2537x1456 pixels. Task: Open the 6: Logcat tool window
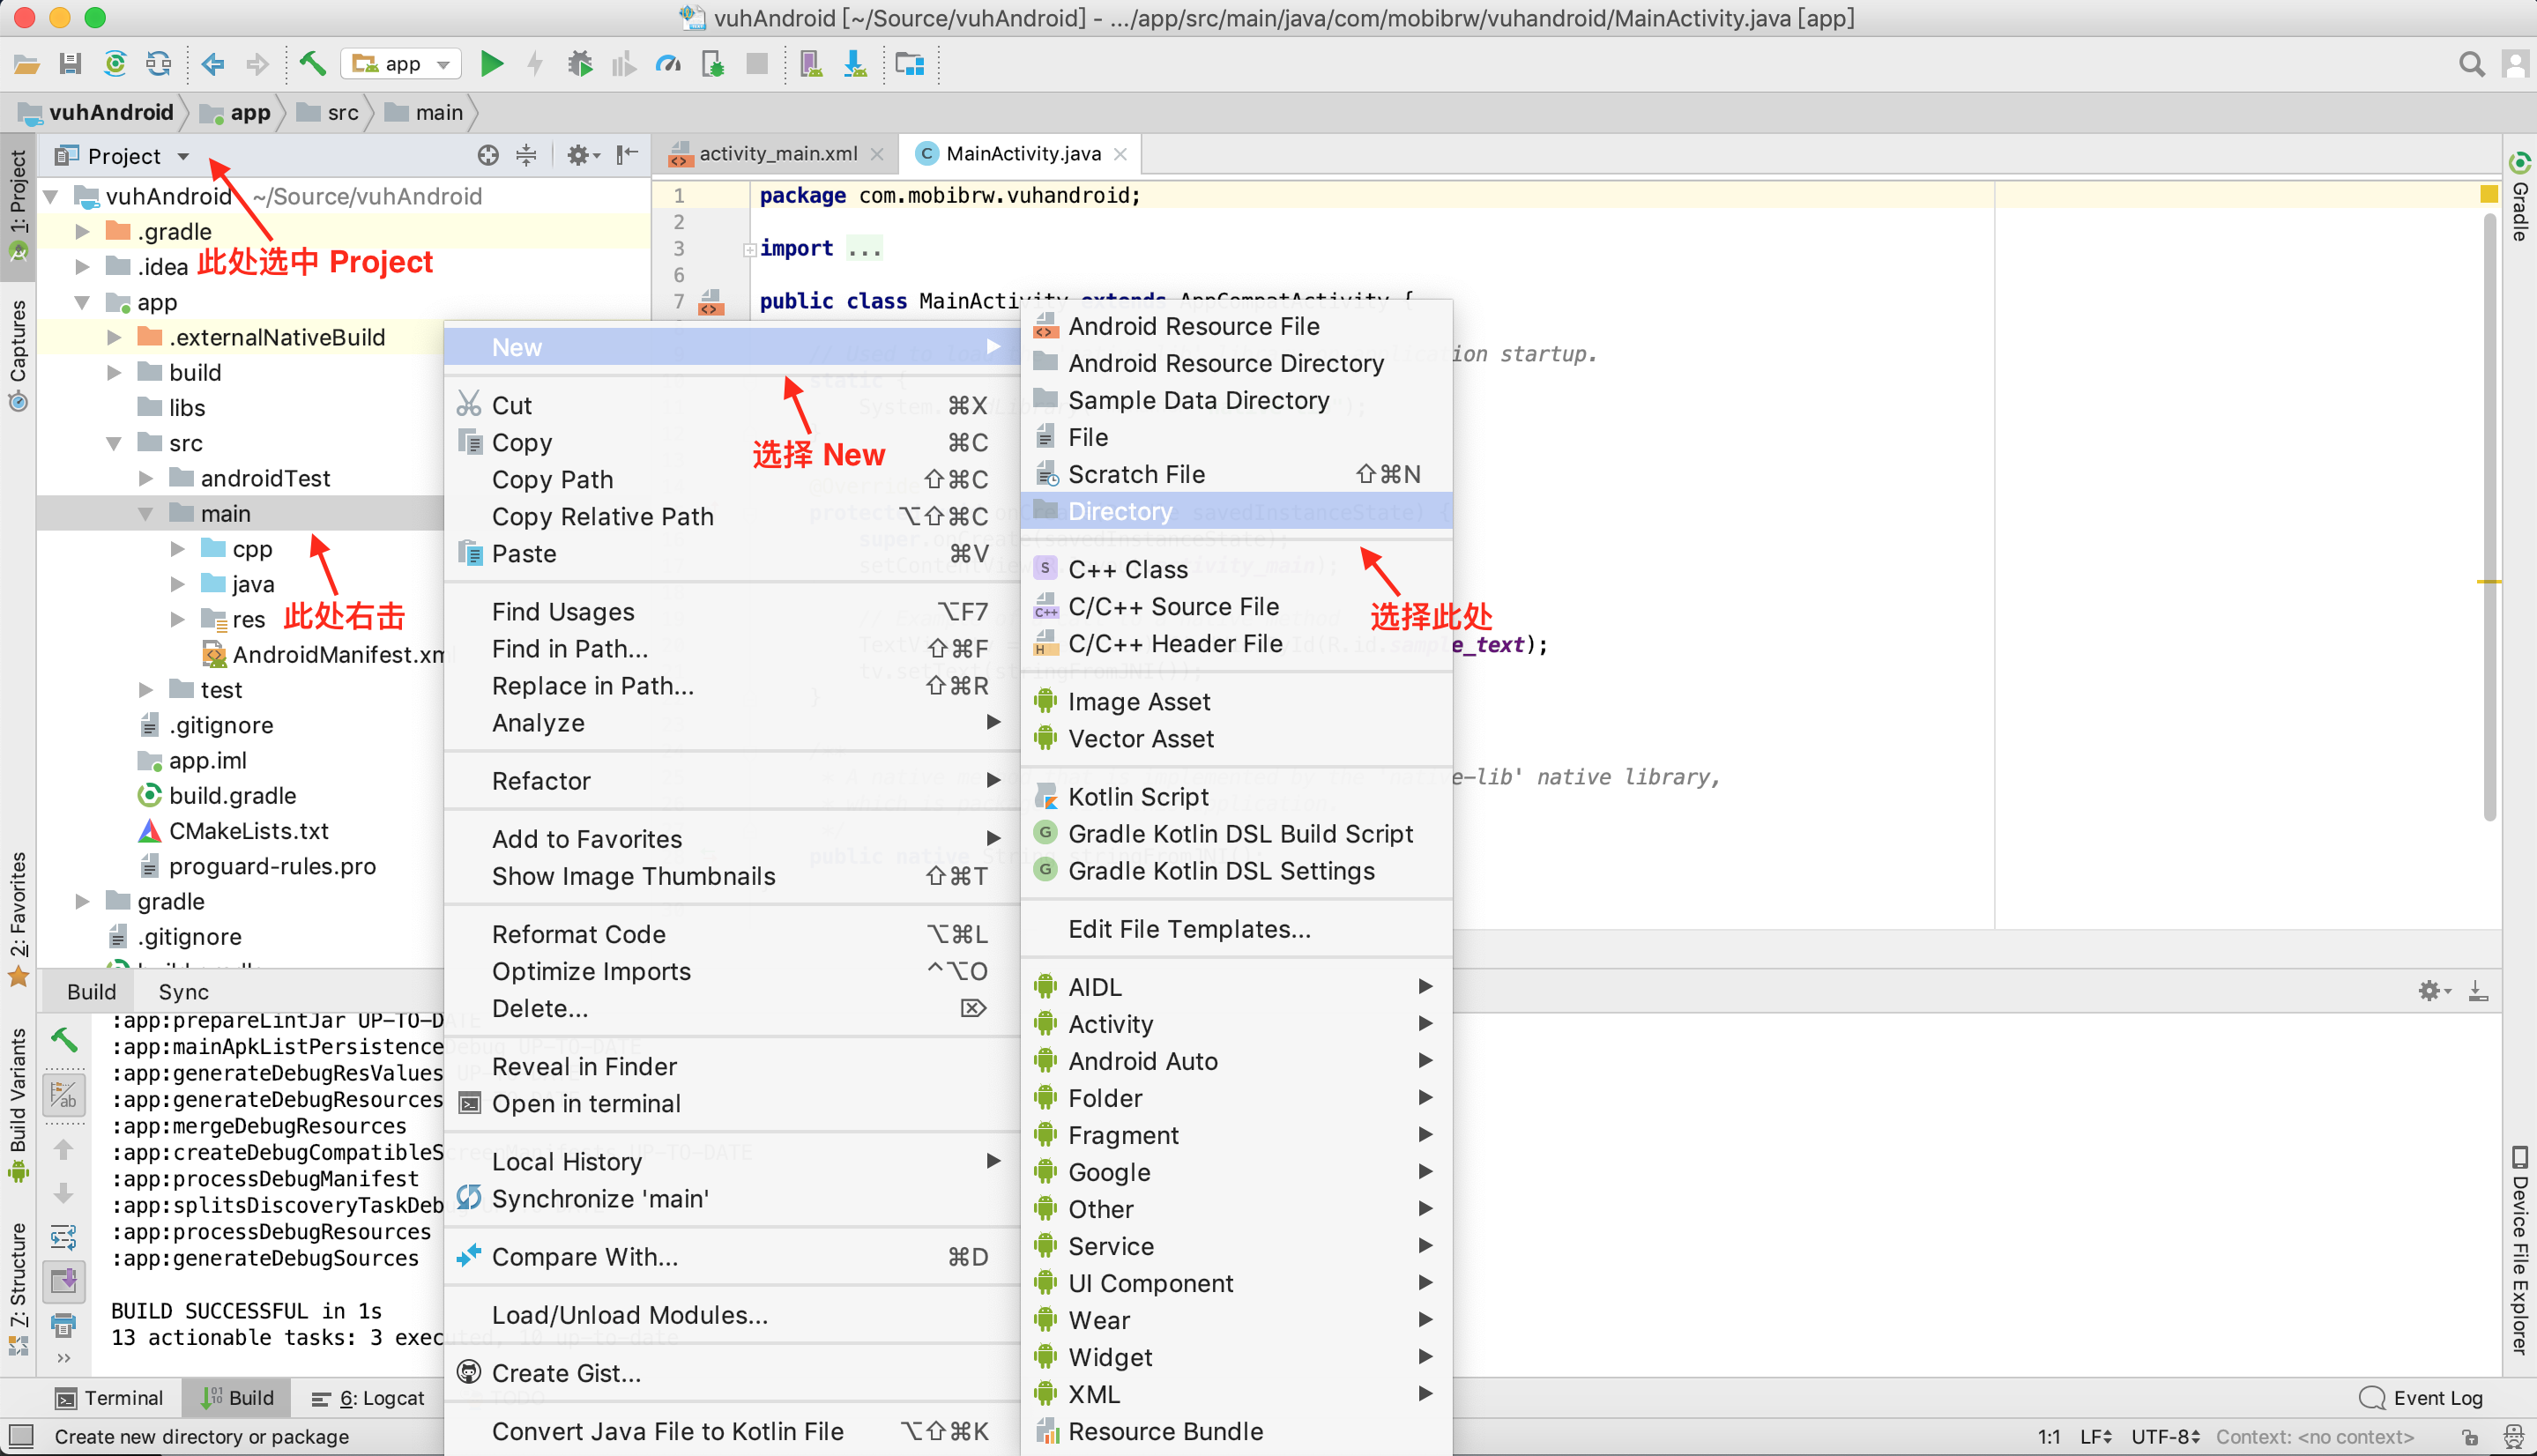pyautogui.click(x=367, y=1398)
